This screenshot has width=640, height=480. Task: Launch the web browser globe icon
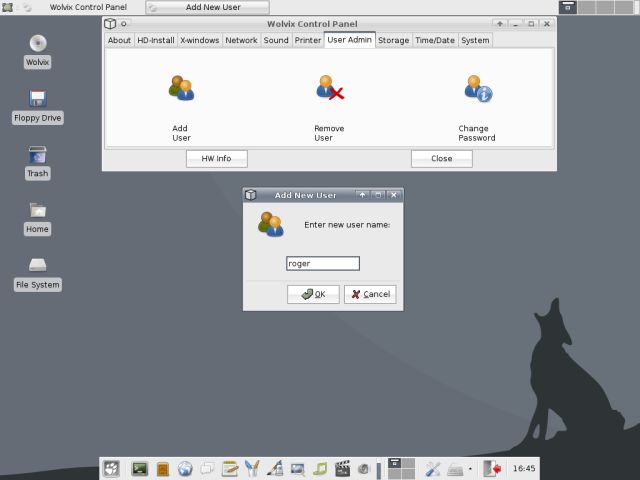click(x=185, y=469)
